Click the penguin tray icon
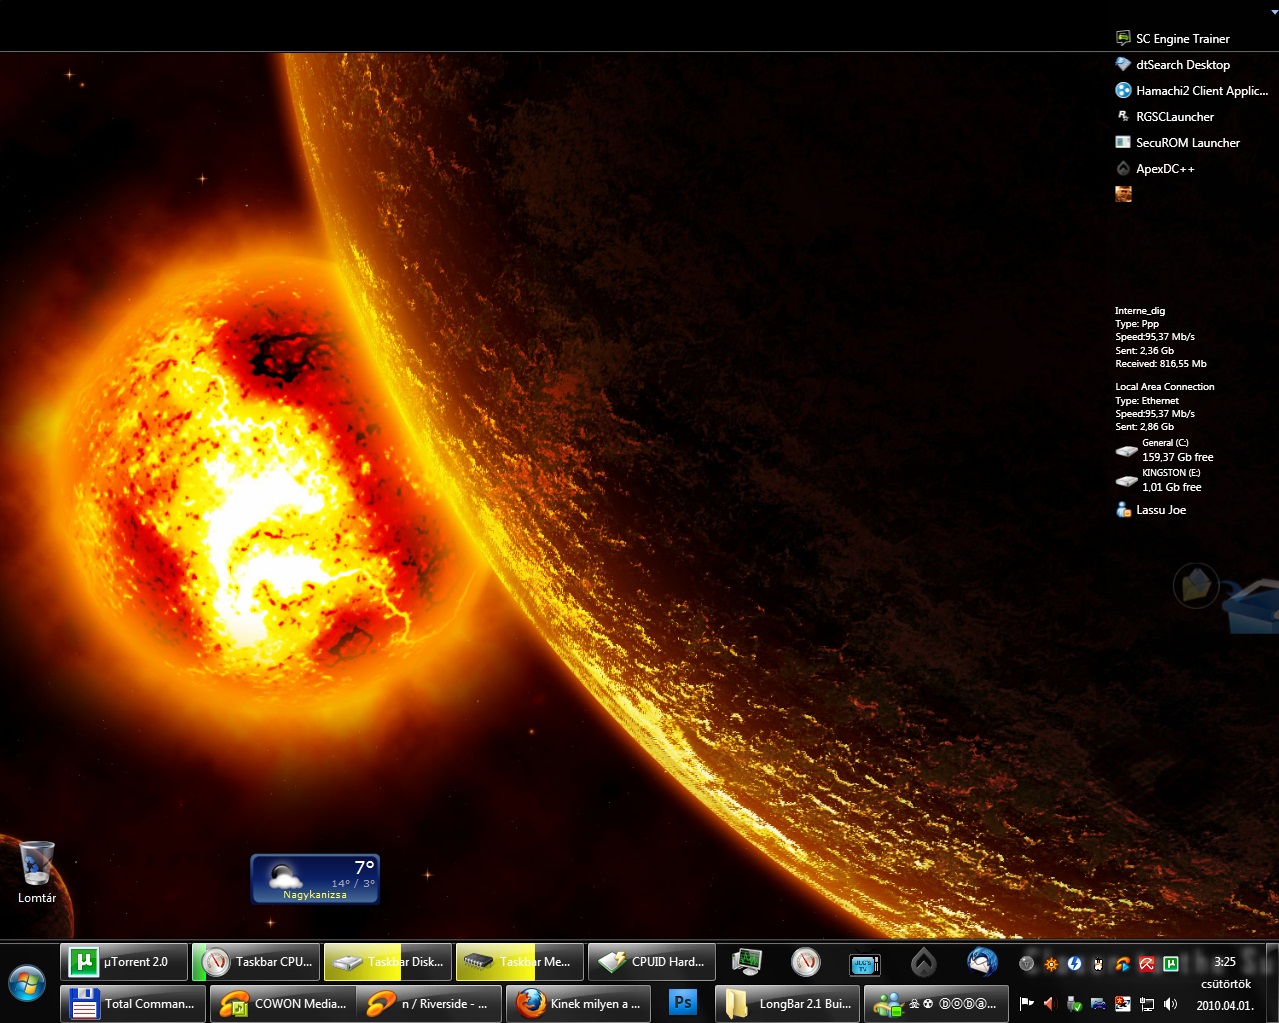Image resolution: width=1279 pixels, height=1023 pixels. tap(1098, 964)
